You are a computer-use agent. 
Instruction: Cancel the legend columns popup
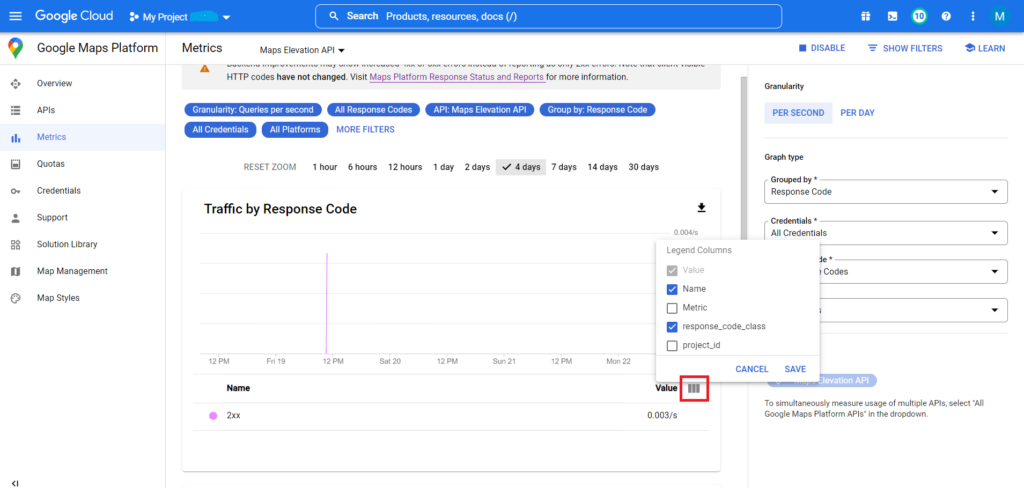(x=752, y=369)
